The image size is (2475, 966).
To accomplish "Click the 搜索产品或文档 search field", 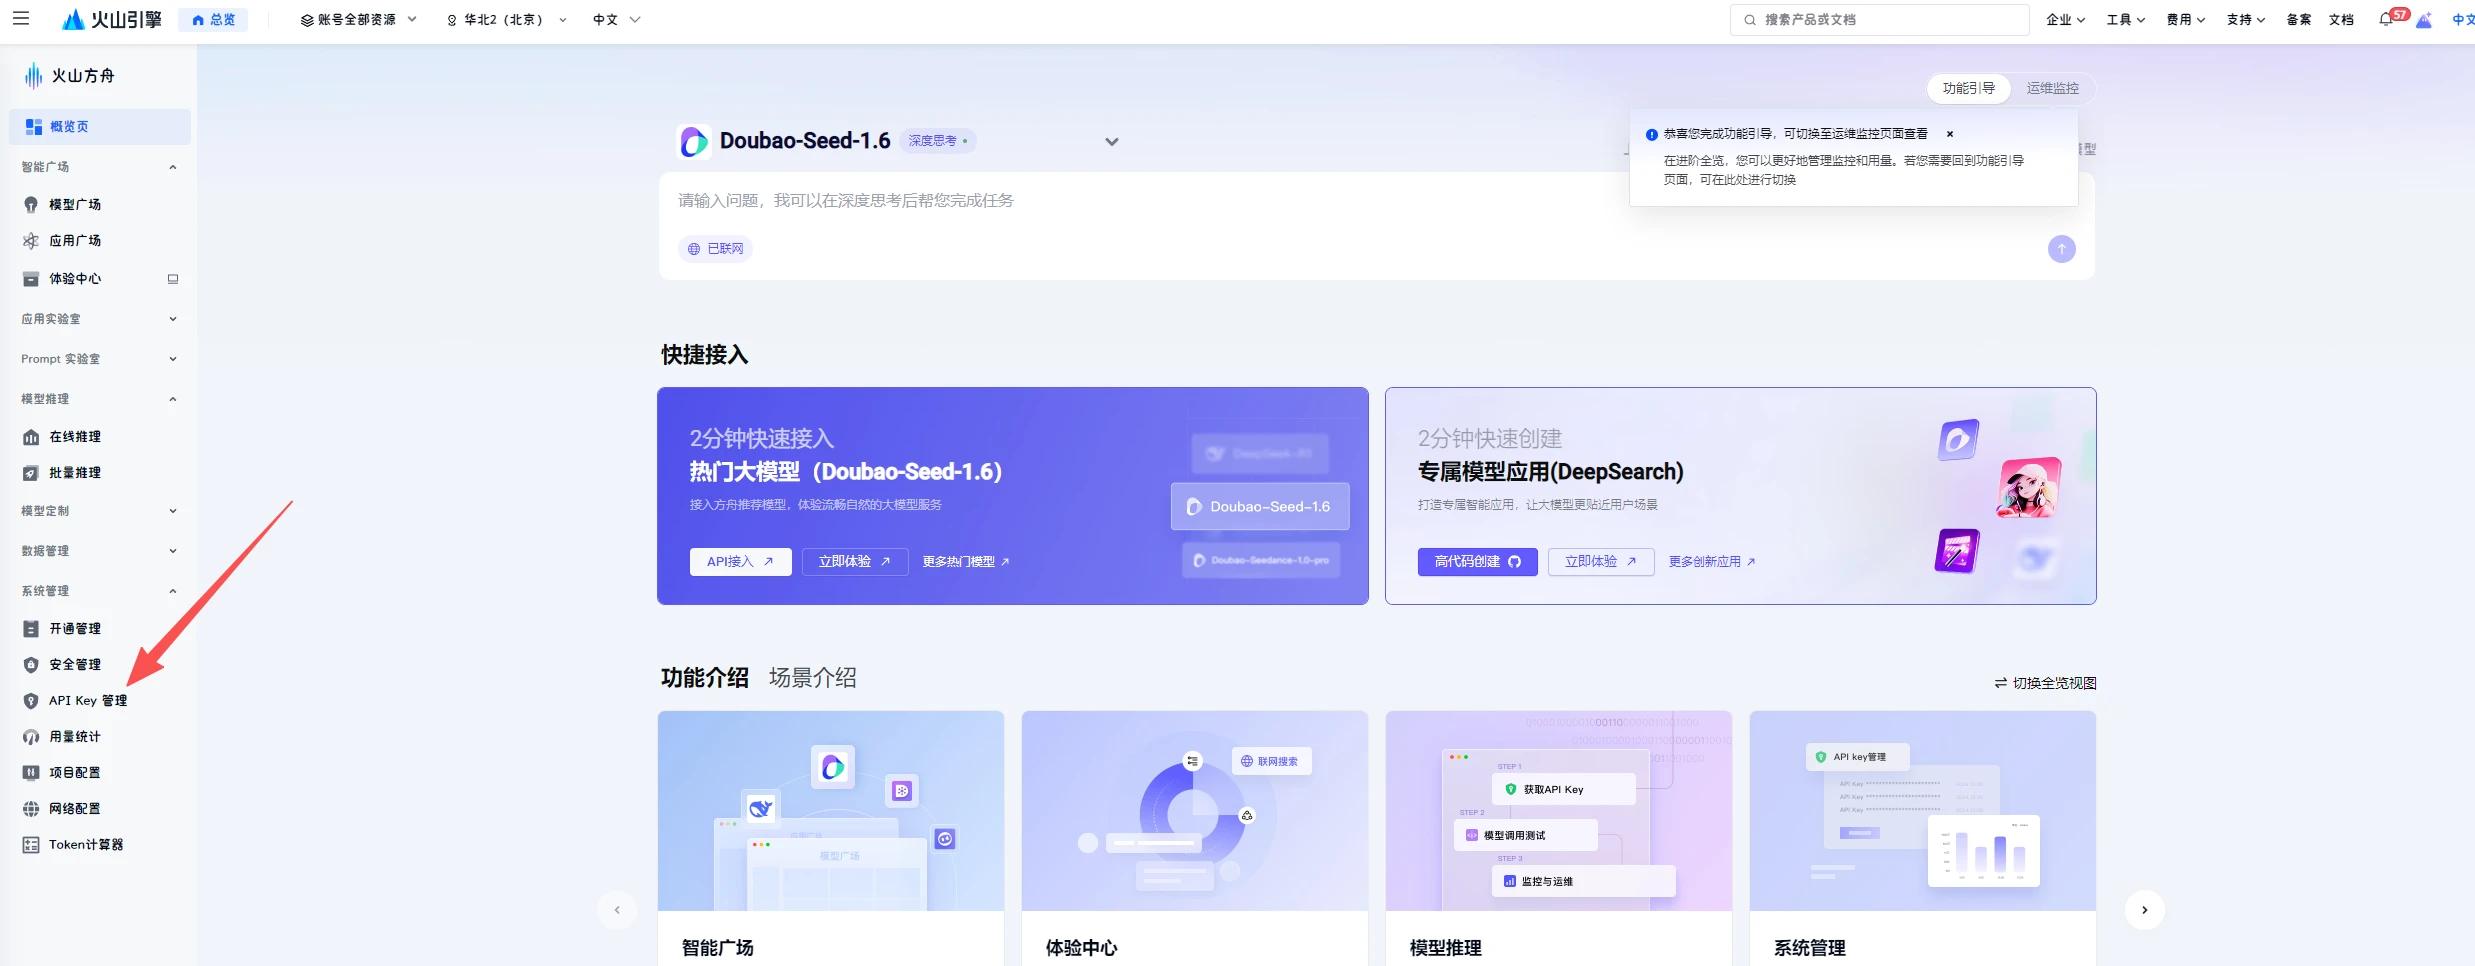I will coord(1878,19).
